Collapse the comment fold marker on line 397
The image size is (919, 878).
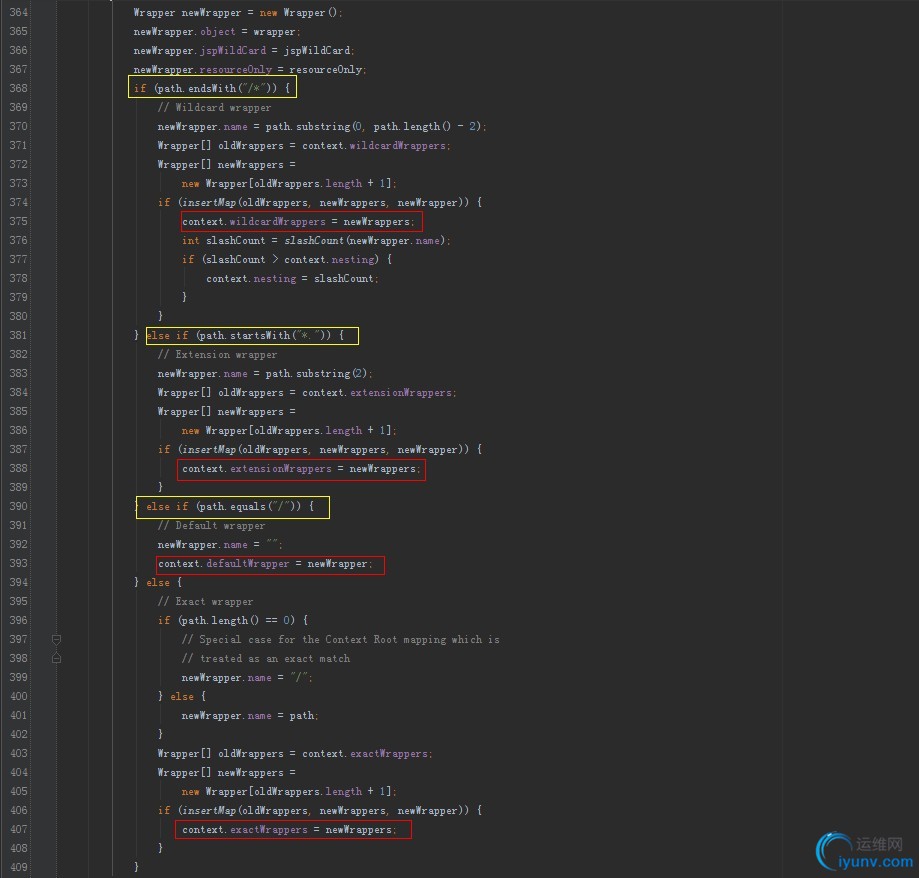57,639
